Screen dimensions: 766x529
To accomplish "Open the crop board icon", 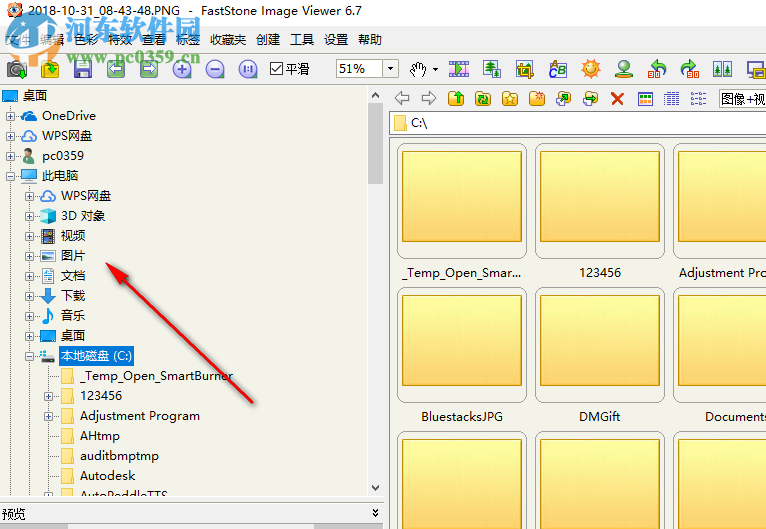I will 525,69.
